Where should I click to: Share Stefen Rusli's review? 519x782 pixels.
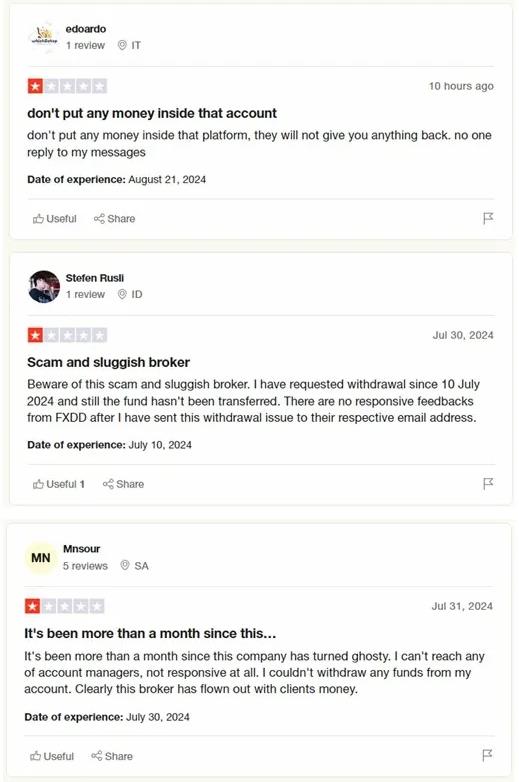point(123,484)
